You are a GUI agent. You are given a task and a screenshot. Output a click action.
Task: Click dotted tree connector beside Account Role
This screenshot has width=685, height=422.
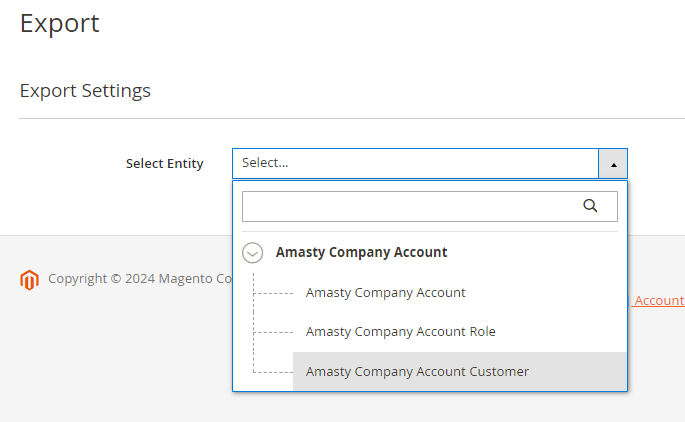coord(273,332)
